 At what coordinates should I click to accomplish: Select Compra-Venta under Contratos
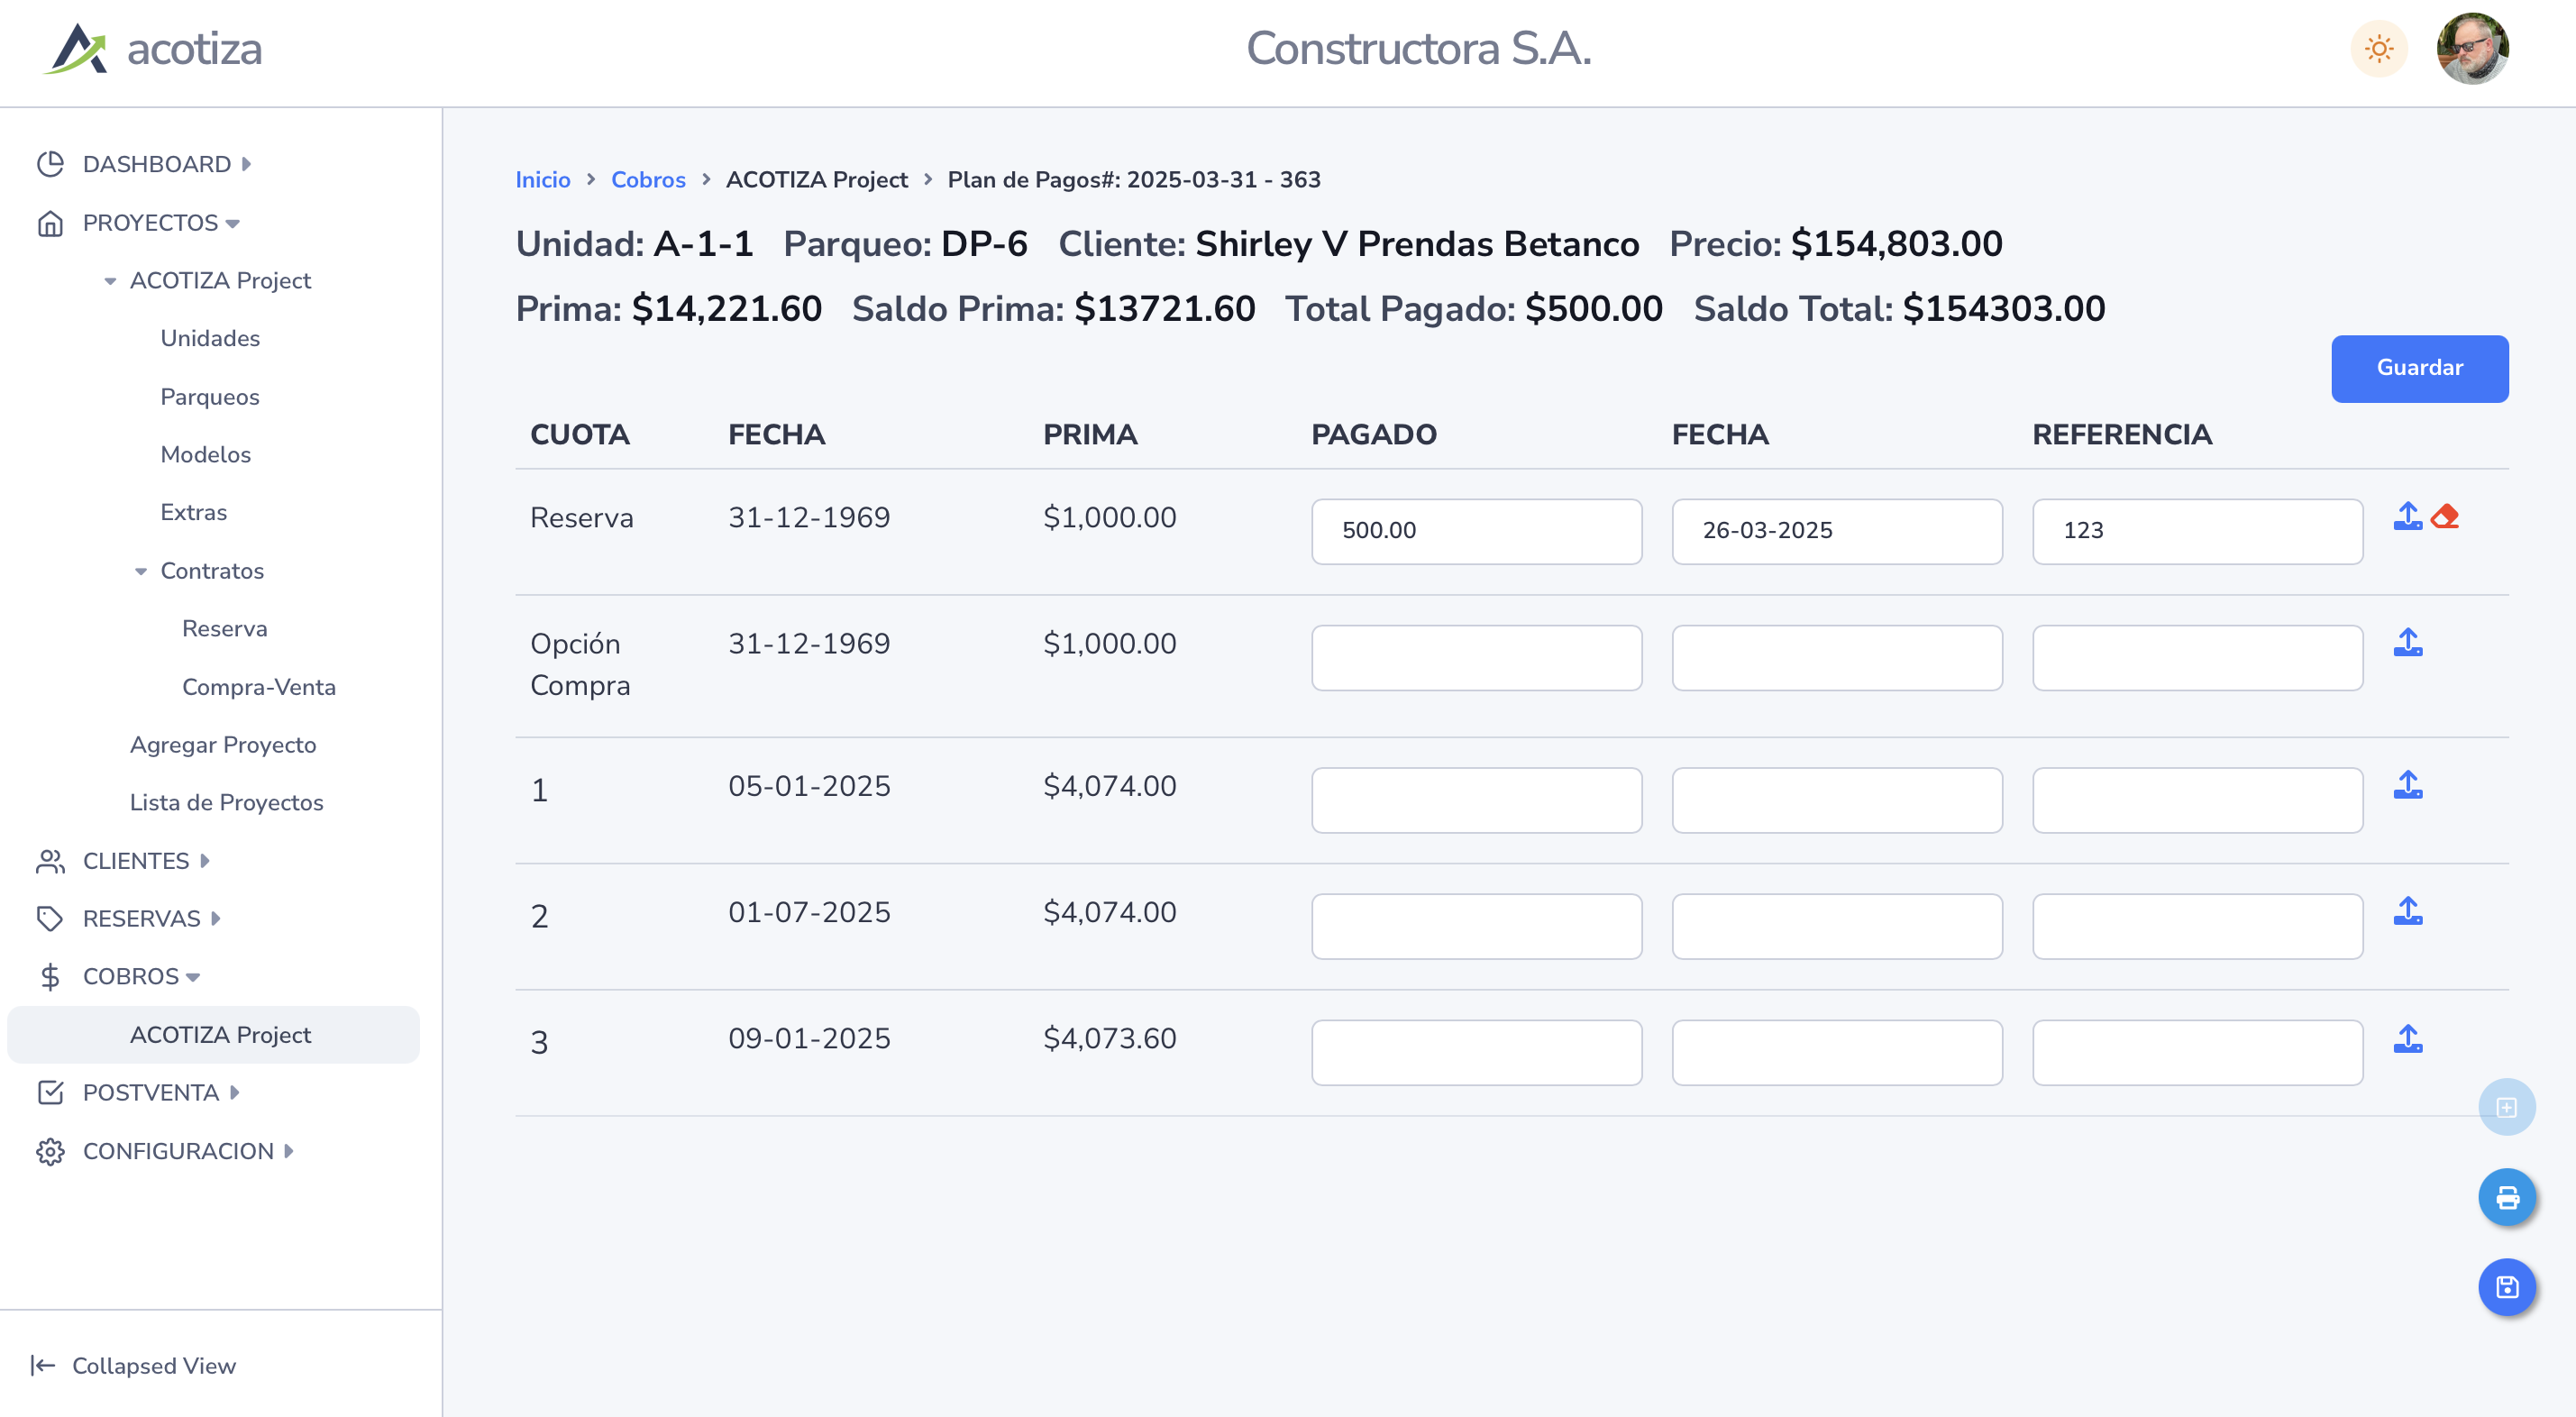(x=258, y=687)
